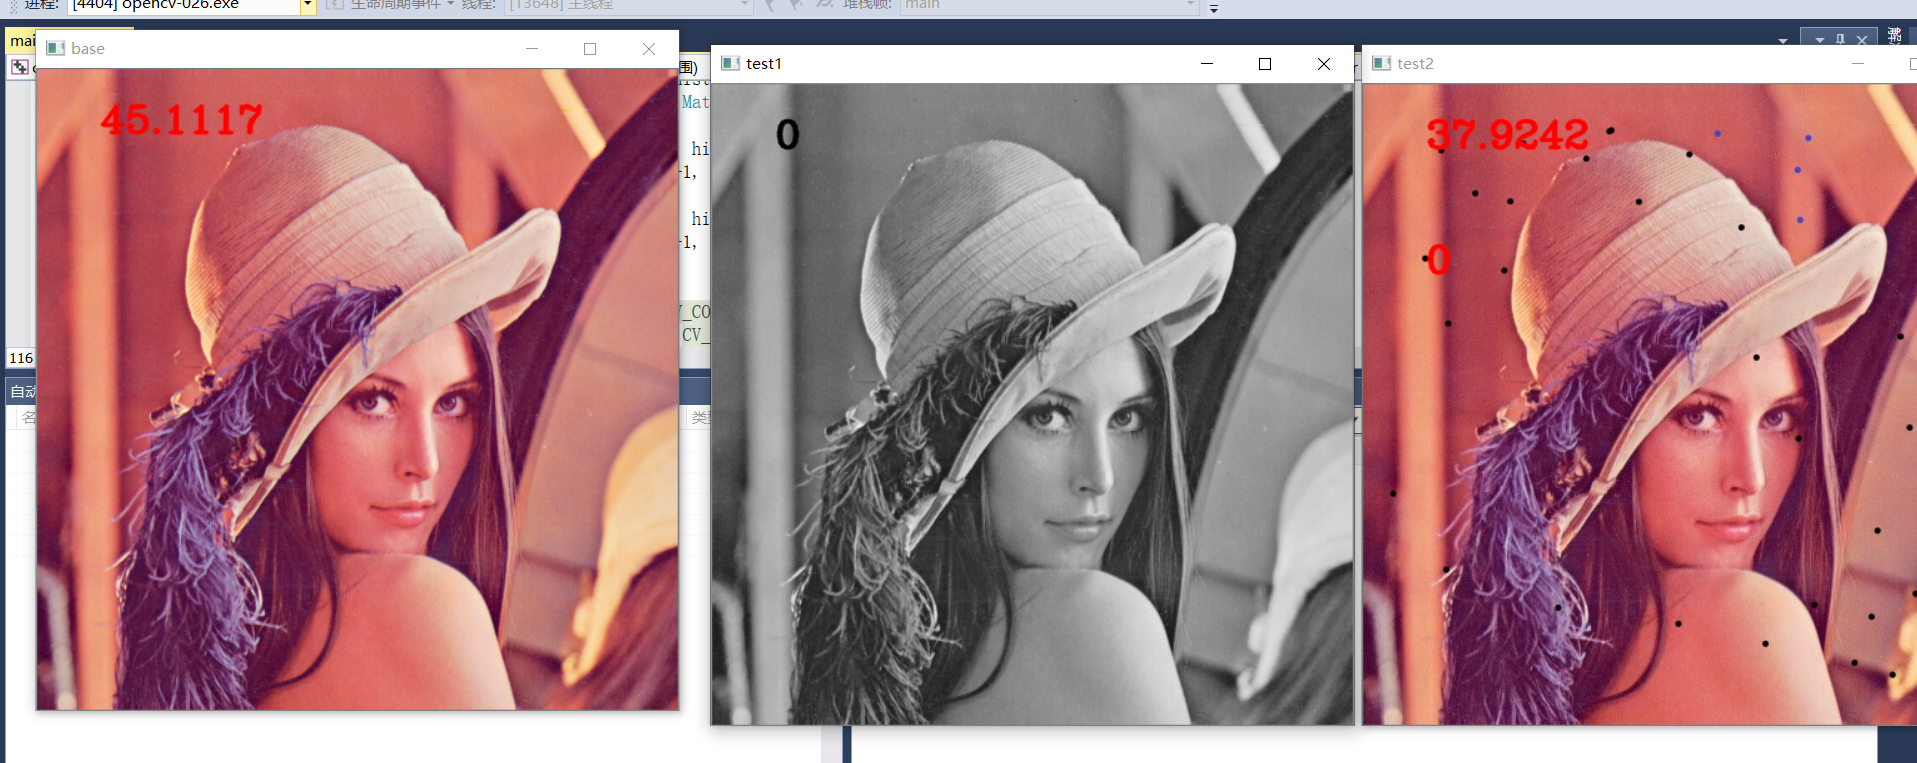Viewport: 1917px width, 763px height.
Task: Click the red 0 value in test2 window
Action: coord(1438,260)
